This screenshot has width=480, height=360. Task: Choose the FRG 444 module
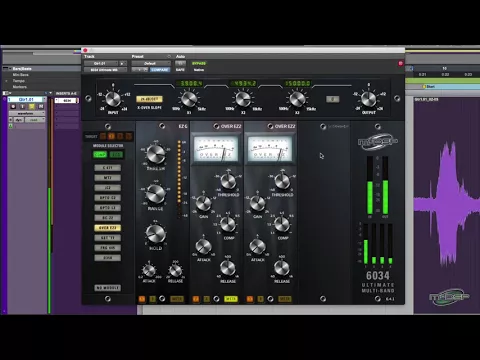[107, 248]
